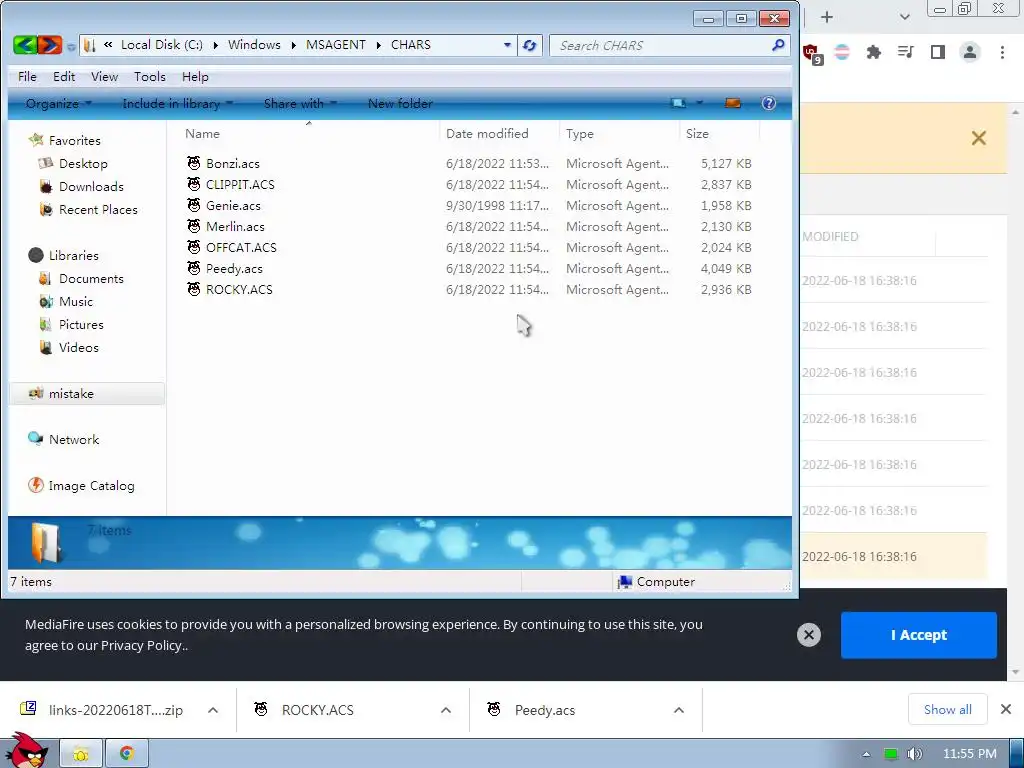Open the Chrome Extensions puzzle icon
Image resolution: width=1024 pixels, height=768 pixels.
click(873, 52)
